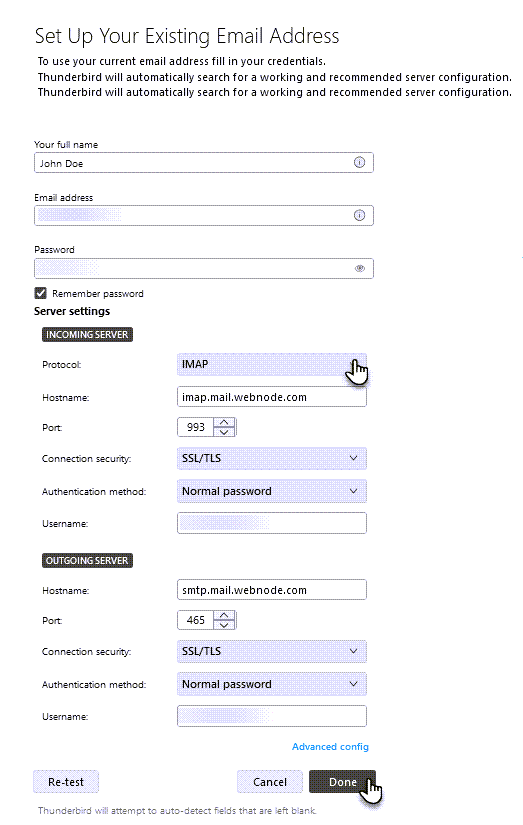Toggle password visibility eye icon
This screenshot has height=825, width=523.
coord(359,268)
